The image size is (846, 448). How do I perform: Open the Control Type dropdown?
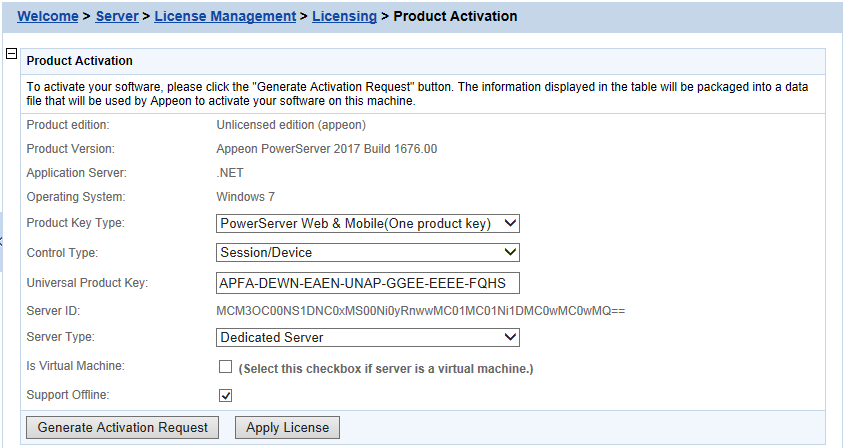367,252
